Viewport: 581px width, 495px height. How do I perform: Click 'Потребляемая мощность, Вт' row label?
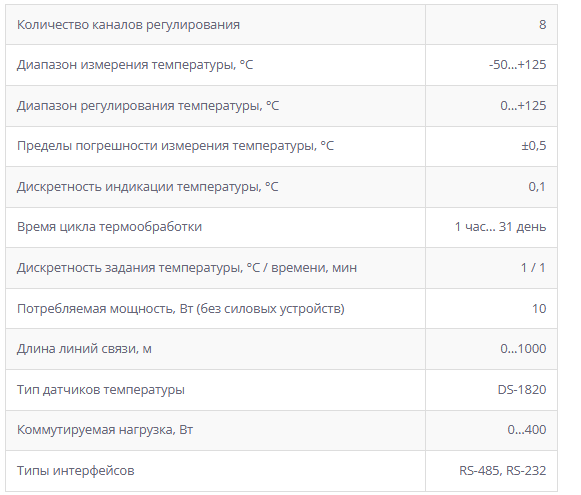point(181,309)
